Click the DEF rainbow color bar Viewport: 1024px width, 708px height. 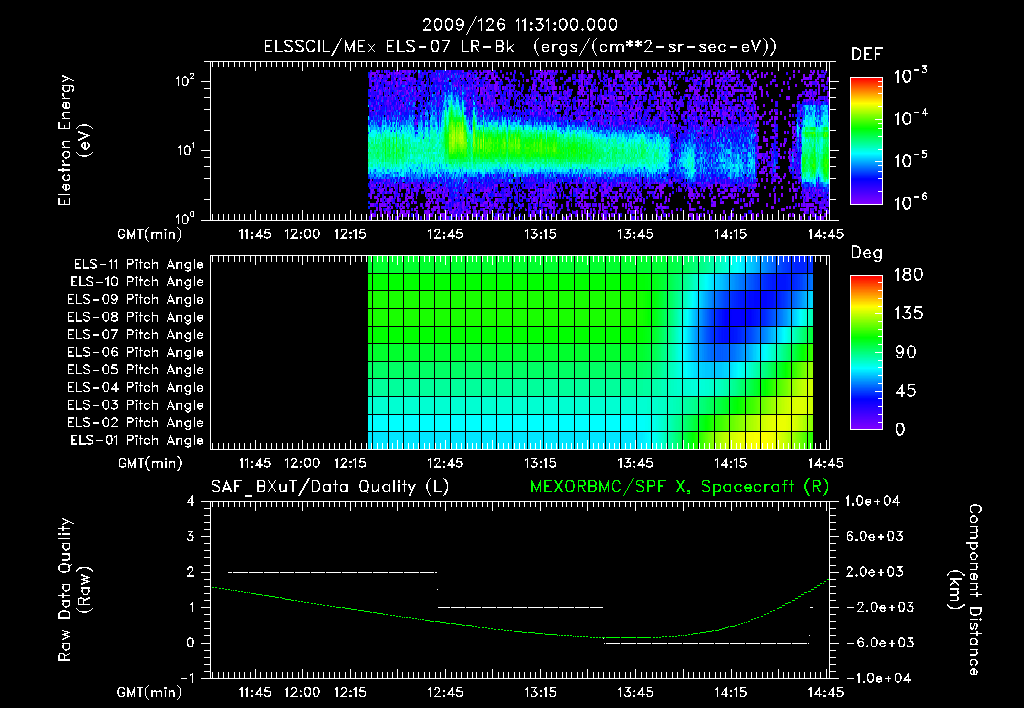[867, 140]
